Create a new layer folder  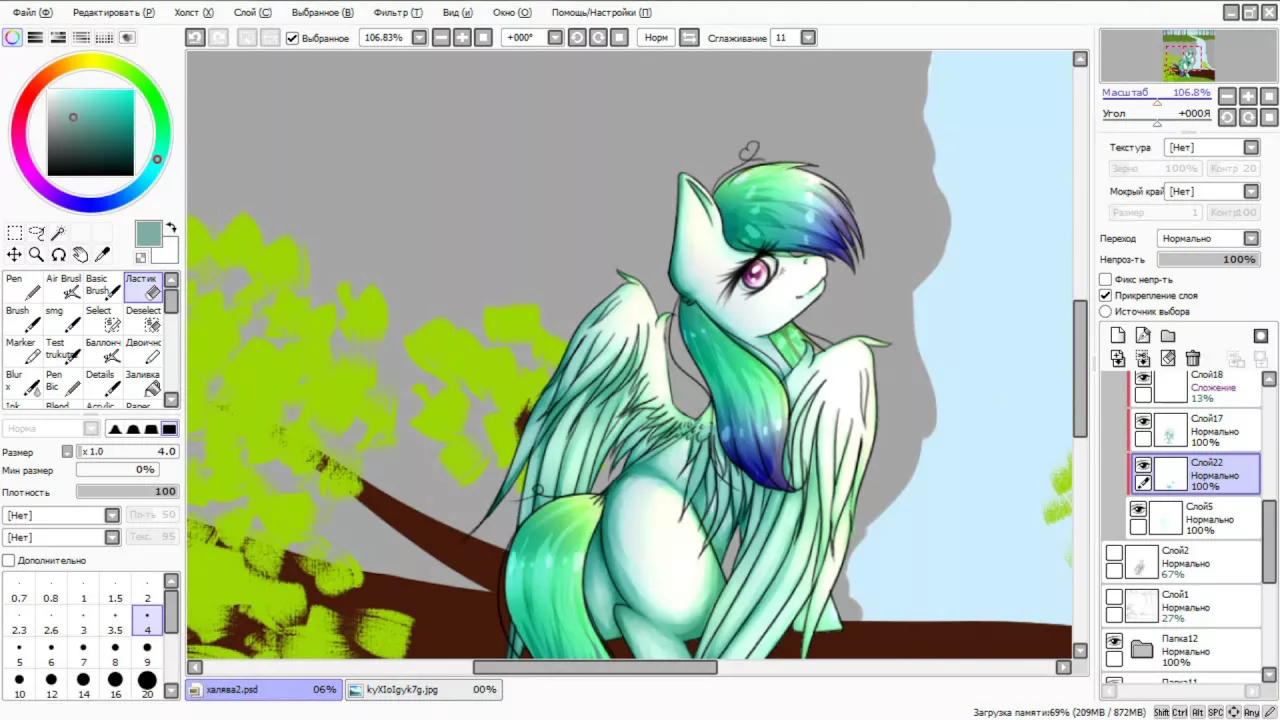[x=1168, y=336]
